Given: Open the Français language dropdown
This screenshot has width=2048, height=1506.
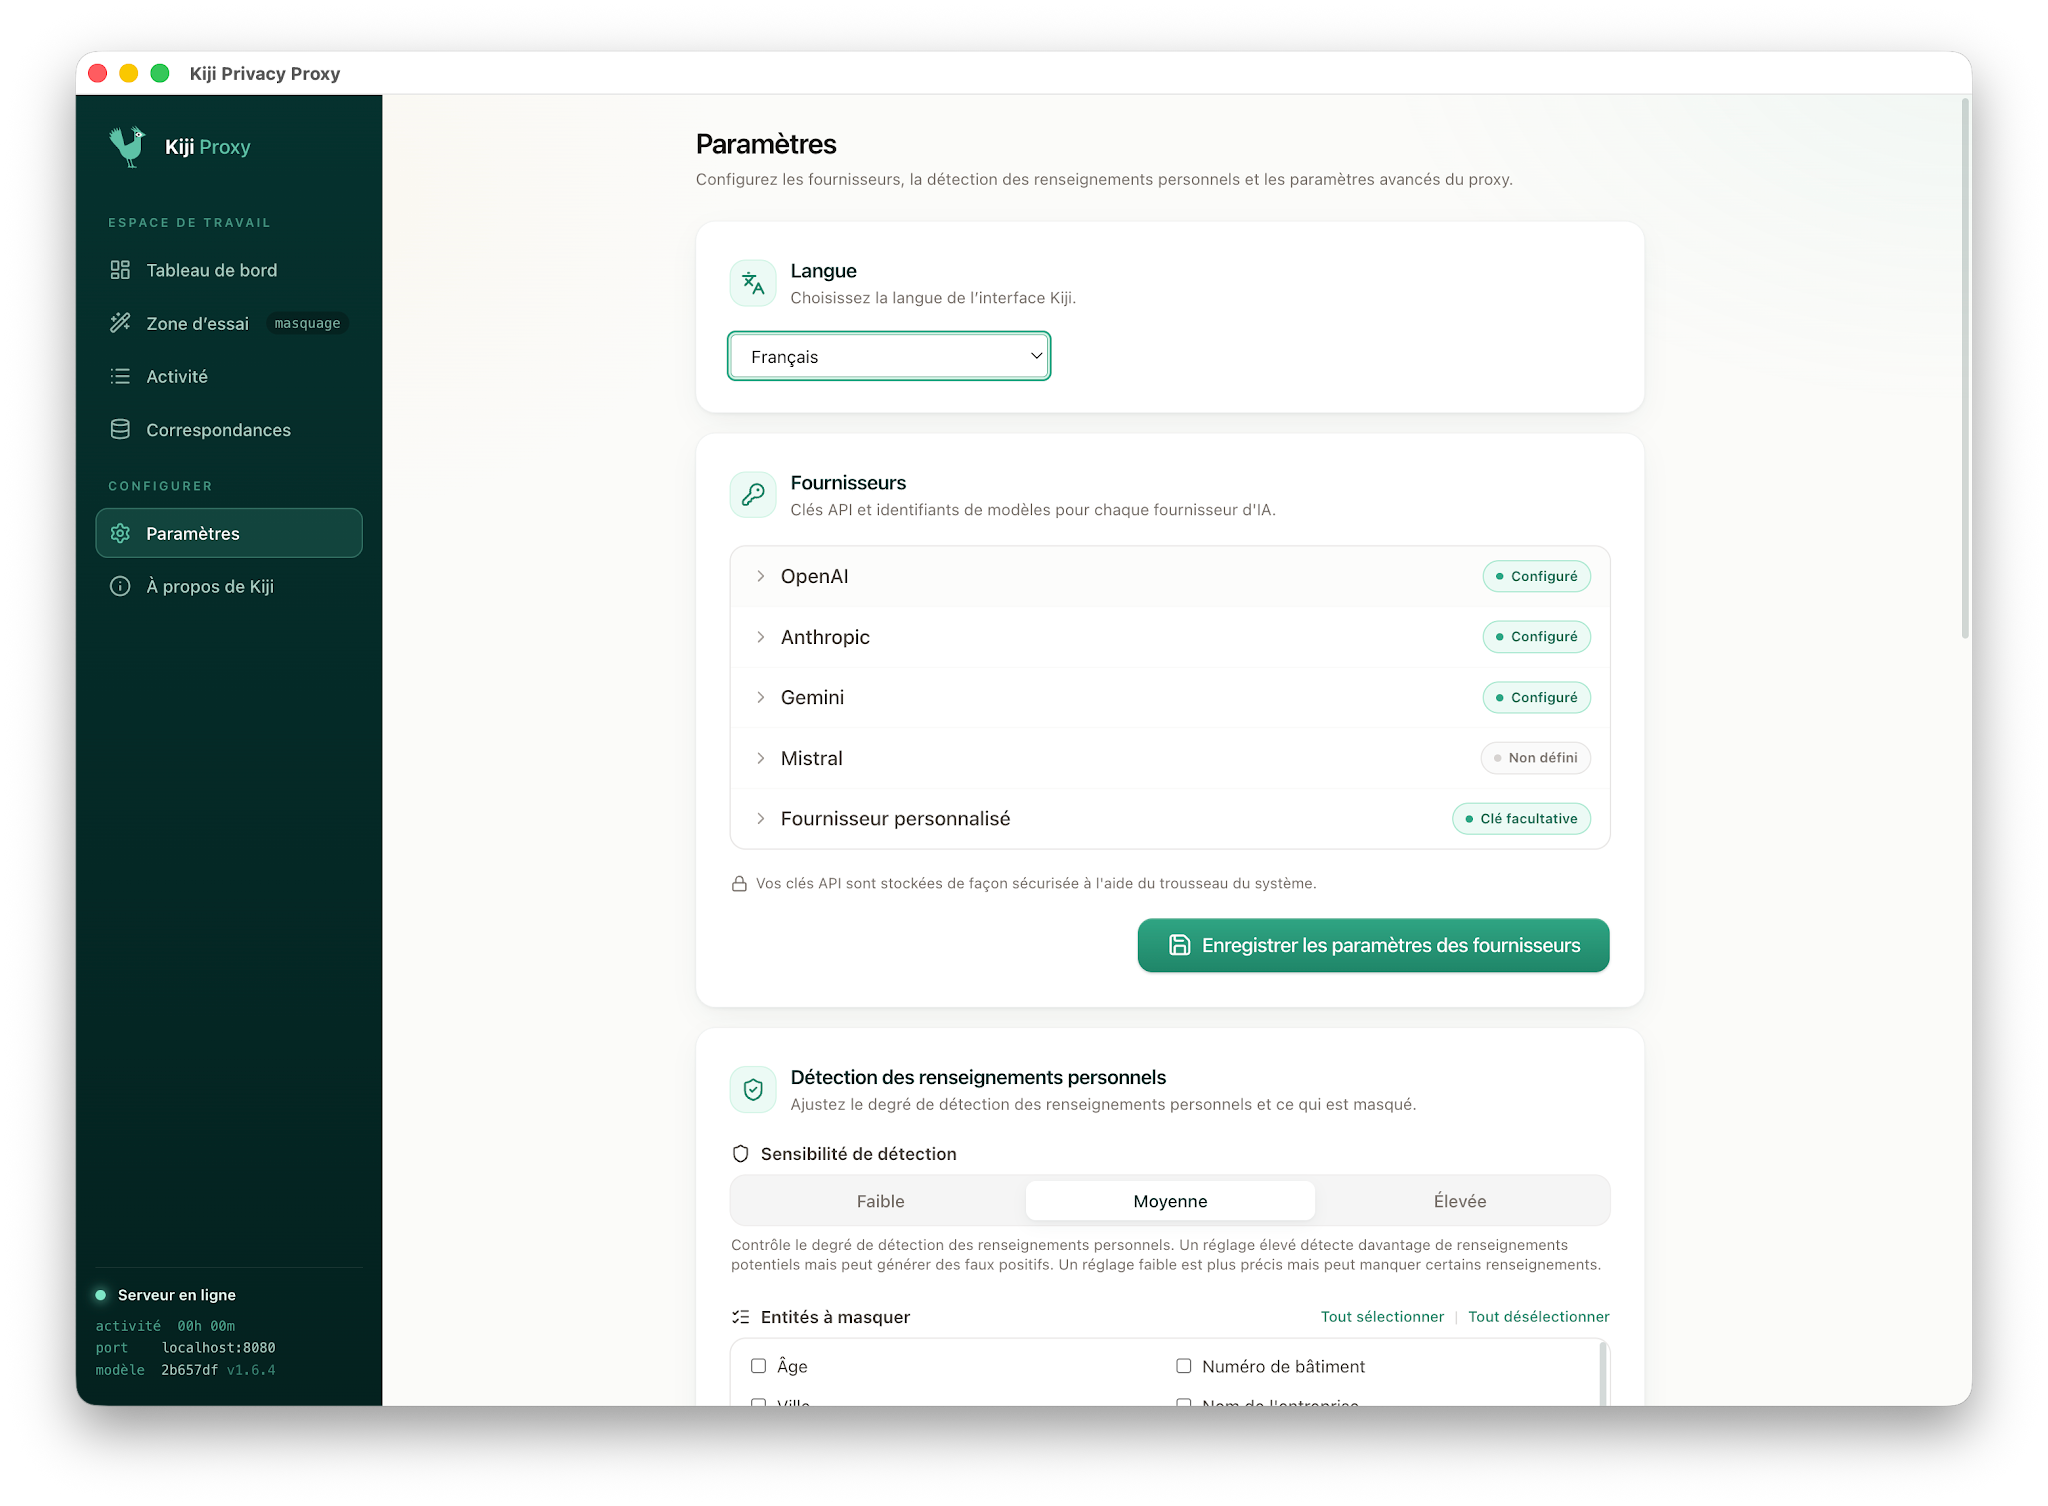Looking at the screenshot, I should tap(889, 356).
